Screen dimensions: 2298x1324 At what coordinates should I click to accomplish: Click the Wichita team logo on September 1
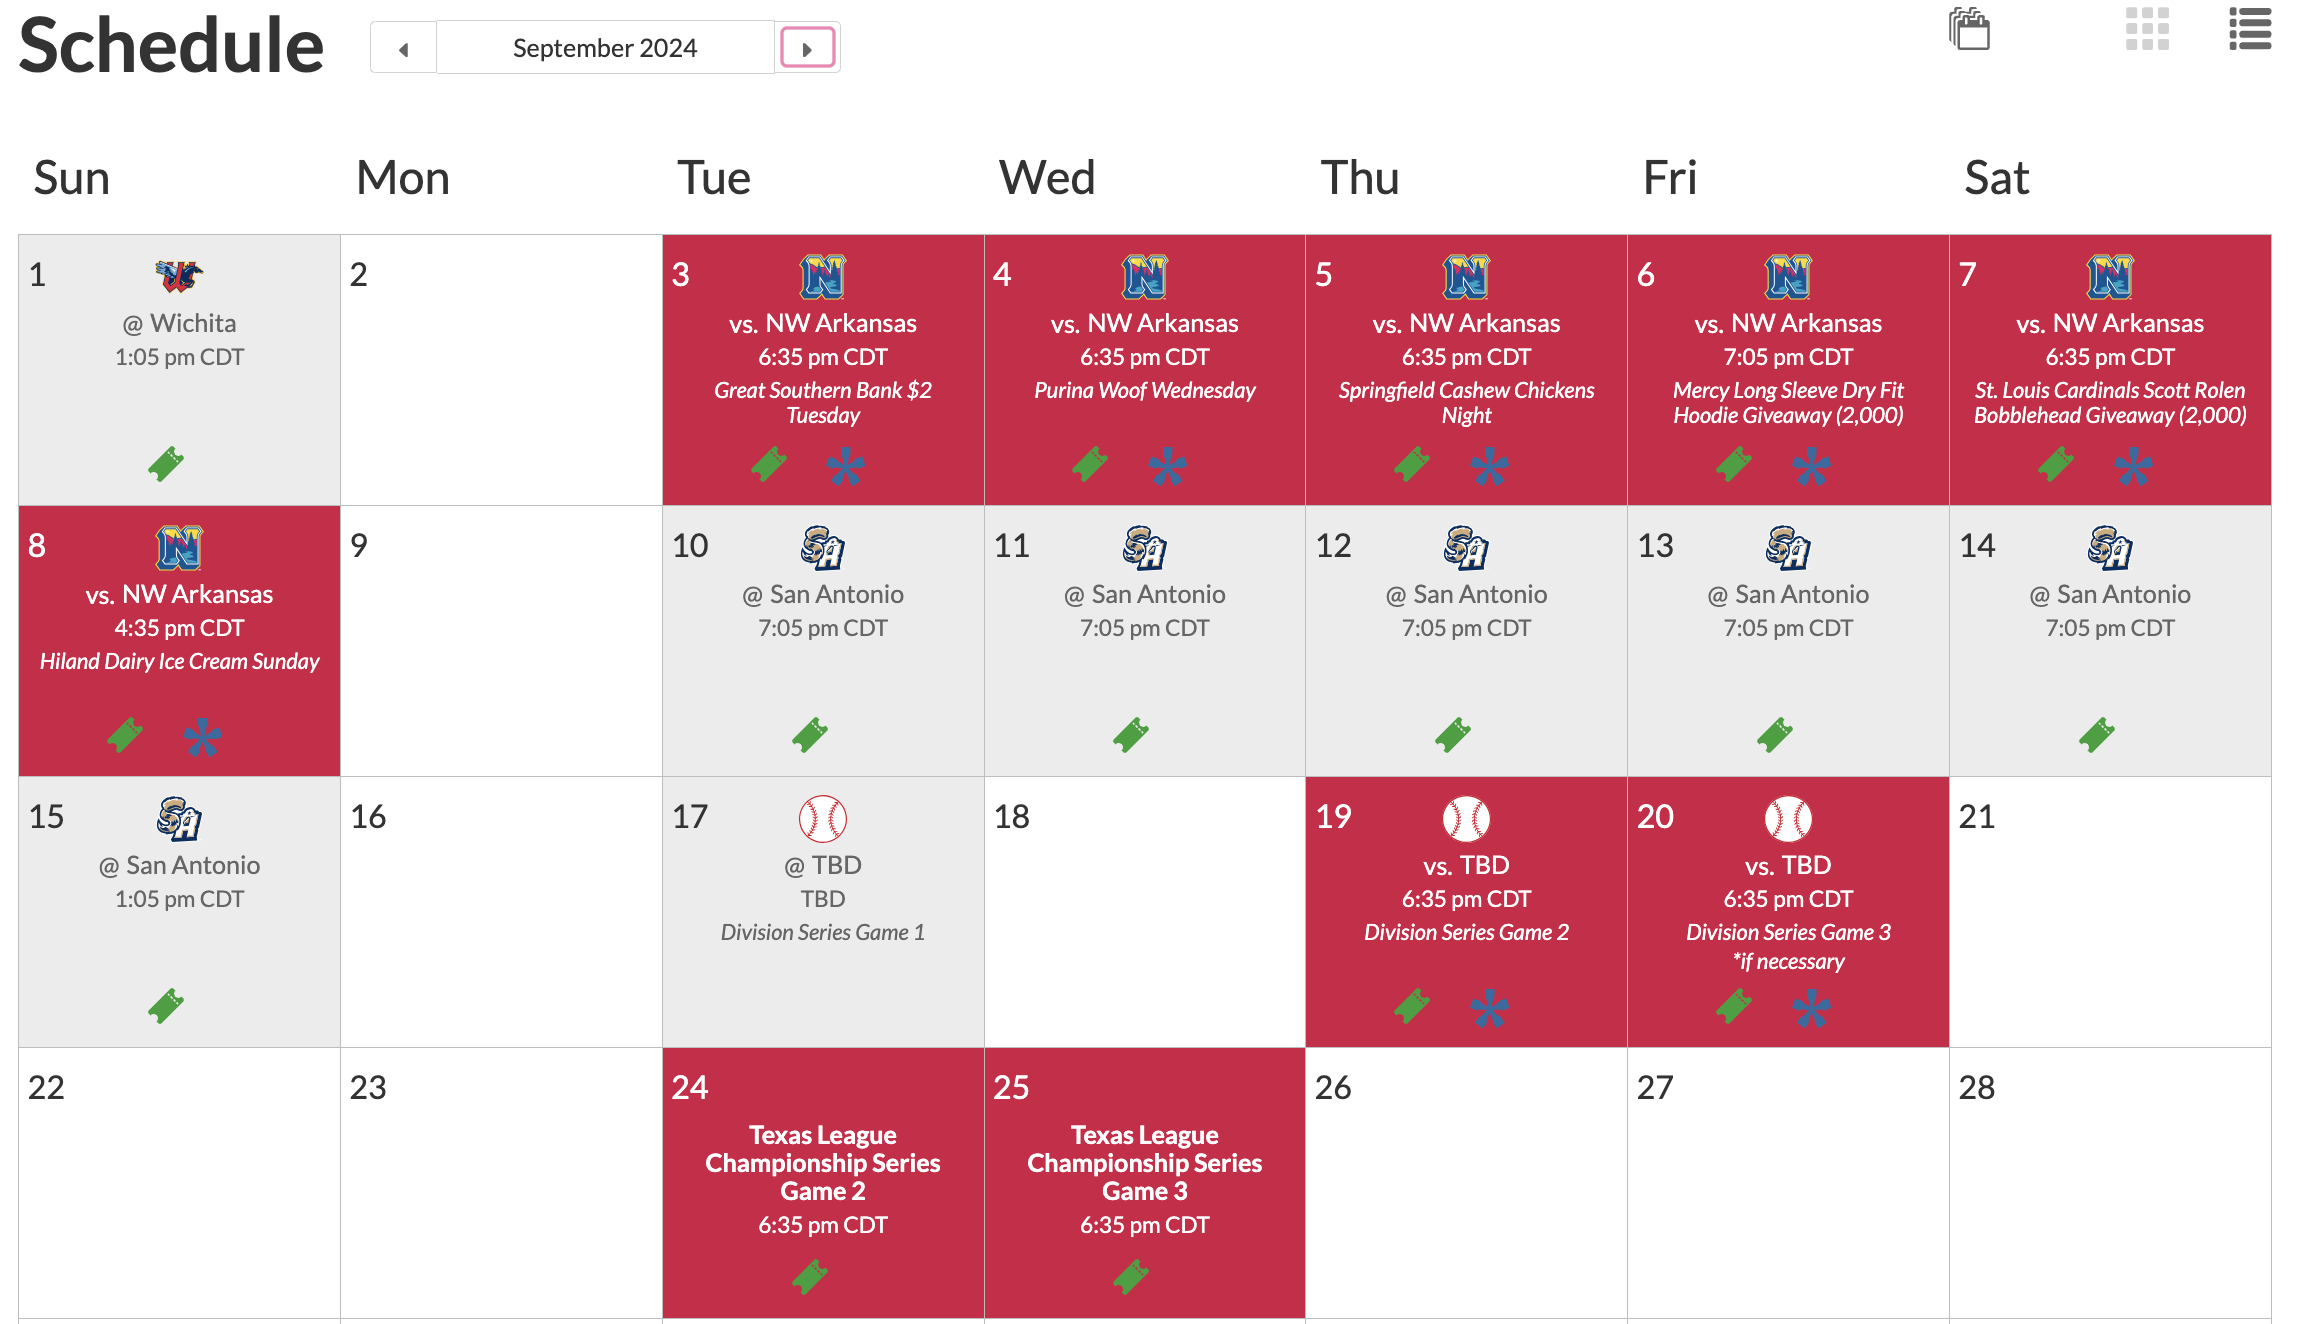pos(179,276)
